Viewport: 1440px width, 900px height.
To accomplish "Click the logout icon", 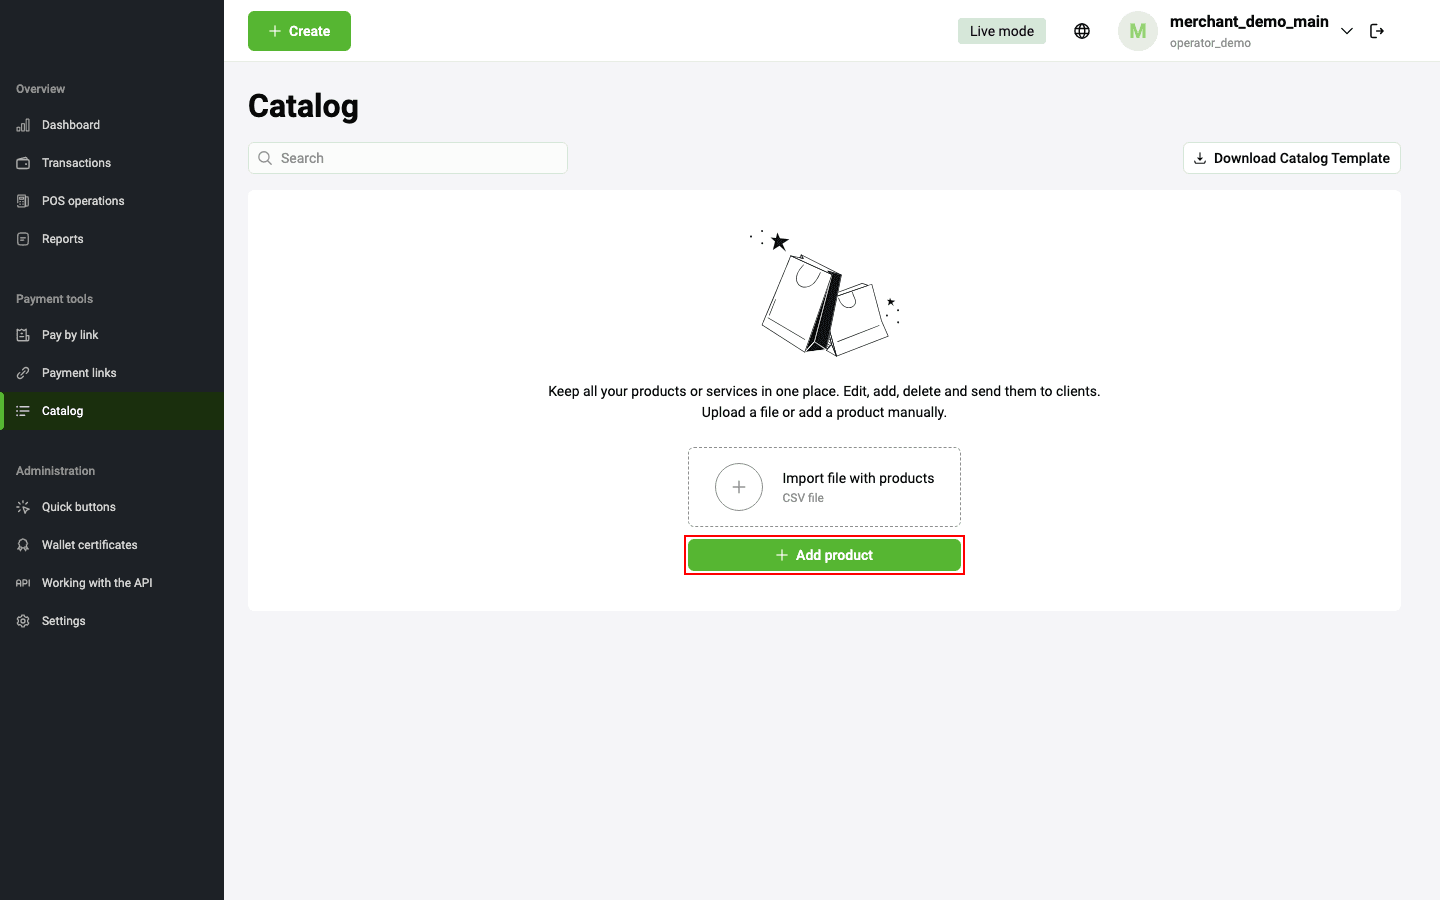I will [1377, 31].
